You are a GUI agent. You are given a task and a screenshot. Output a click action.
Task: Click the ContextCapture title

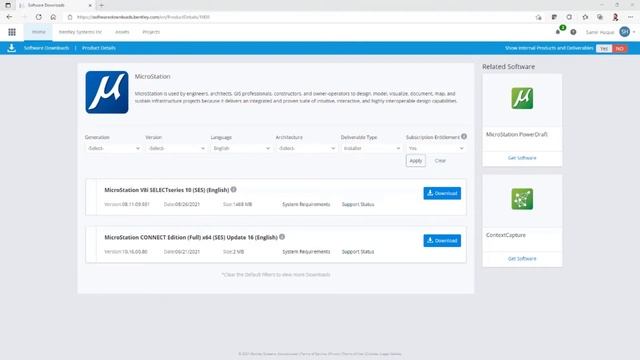point(506,235)
